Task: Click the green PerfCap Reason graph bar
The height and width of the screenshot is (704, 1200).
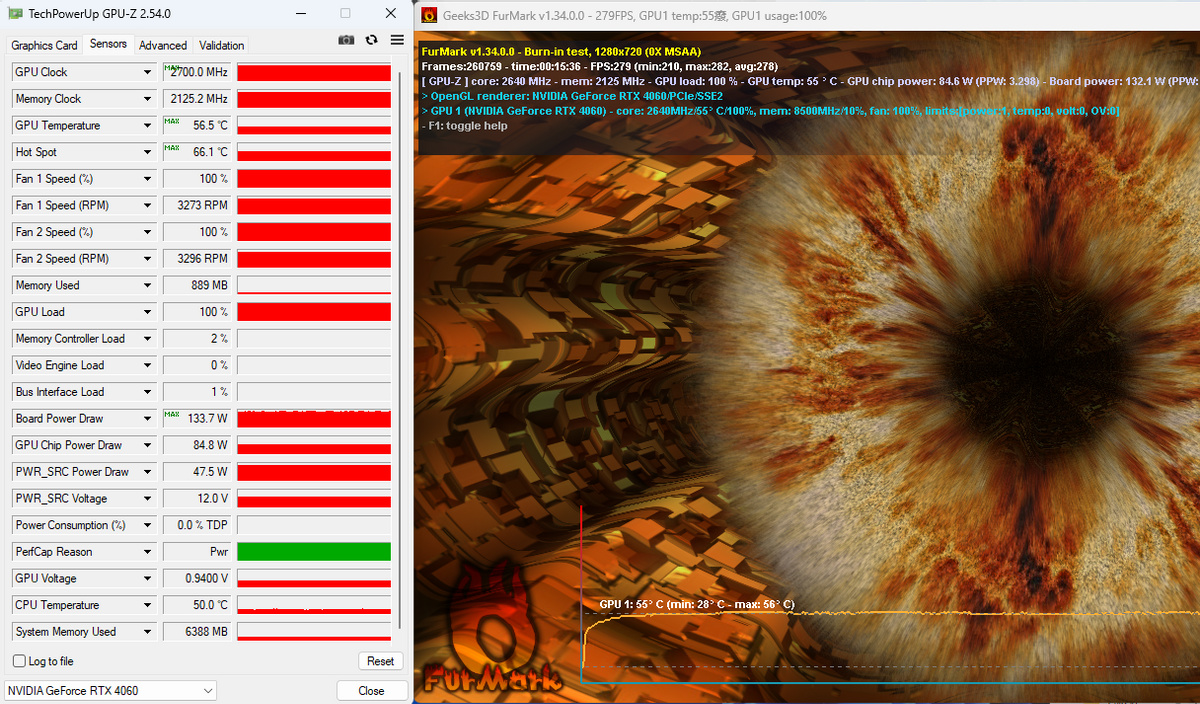Action: [x=314, y=552]
